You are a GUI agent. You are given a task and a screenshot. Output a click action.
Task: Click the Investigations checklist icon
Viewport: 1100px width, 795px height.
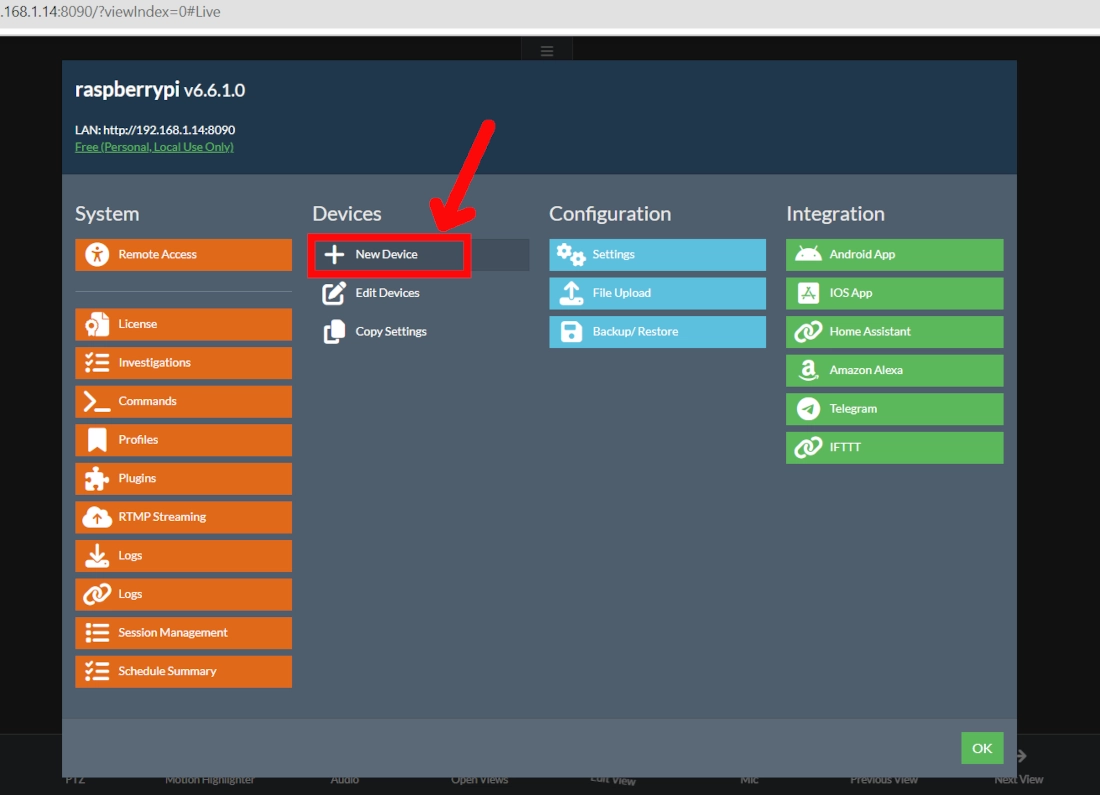97,363
